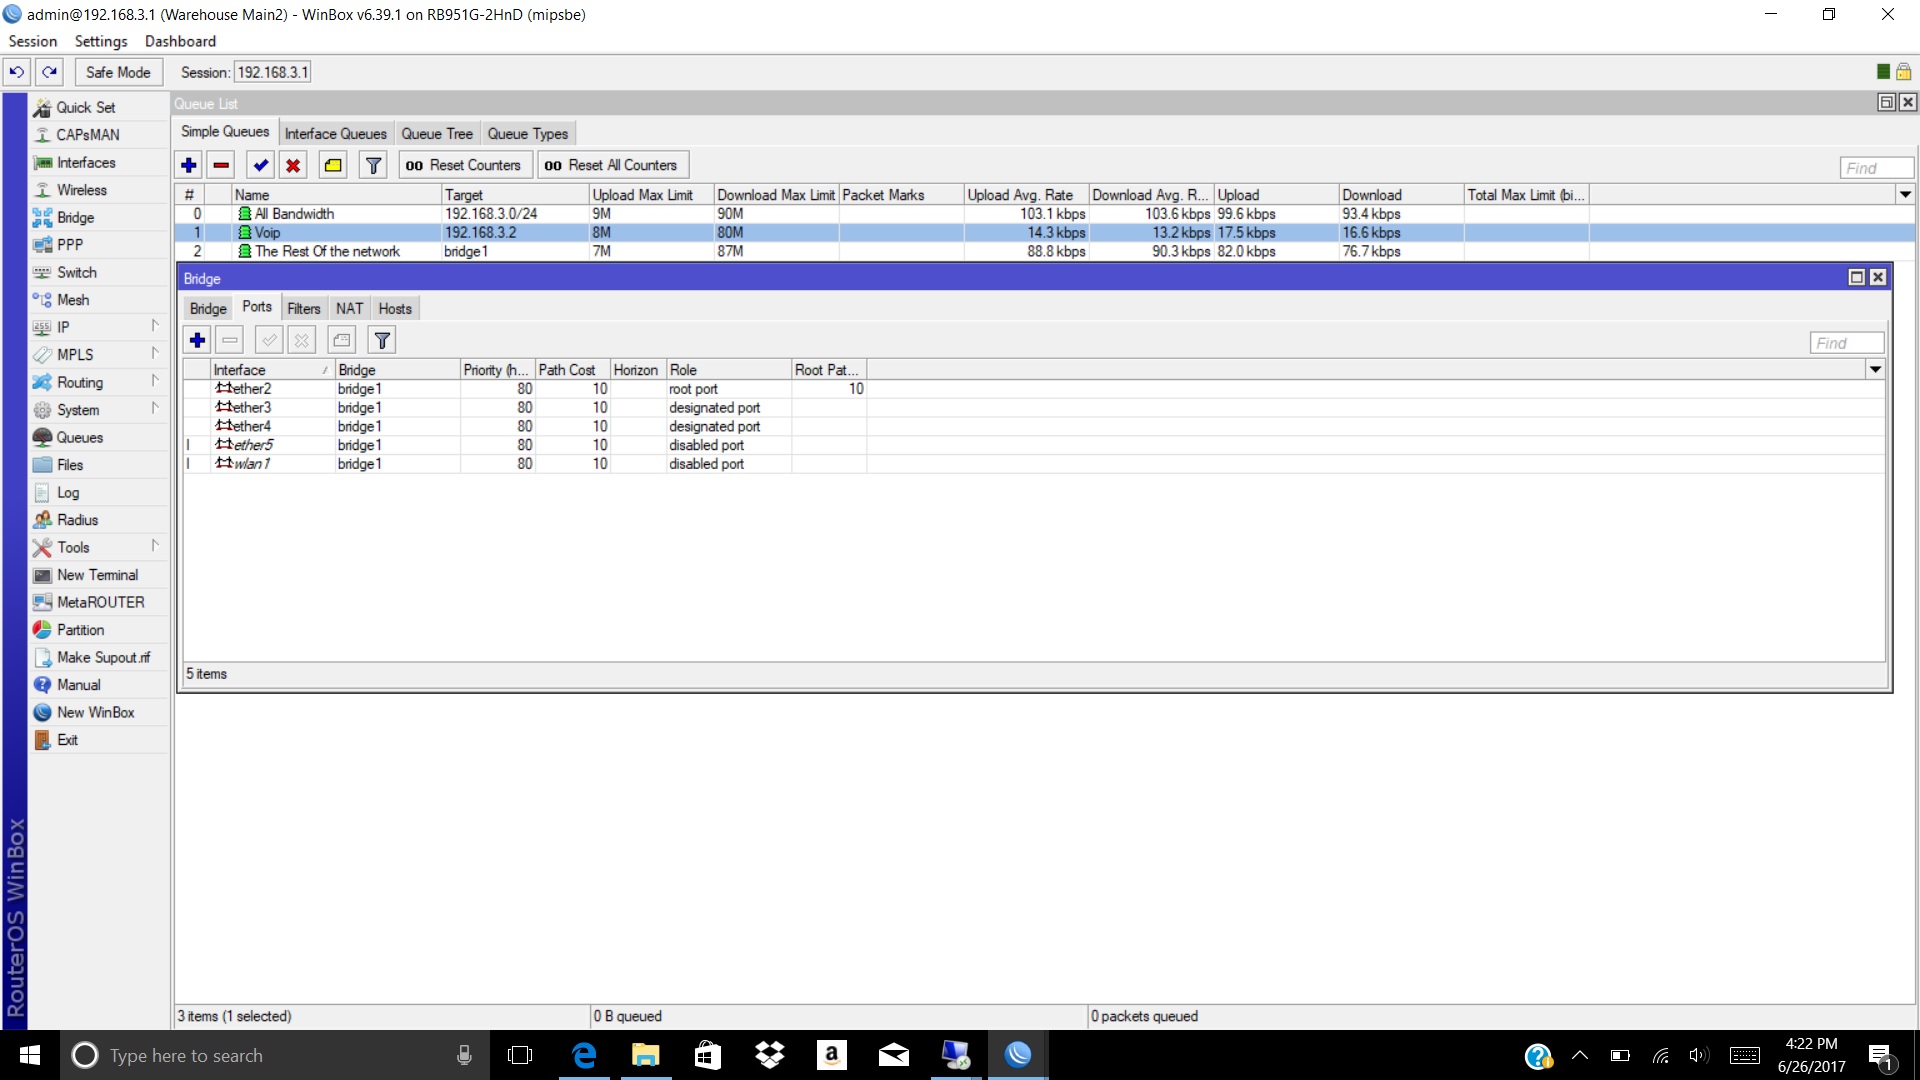Open Microsoft Edge from the taskbar
1920x1080 pixels.
(583, 1055)
